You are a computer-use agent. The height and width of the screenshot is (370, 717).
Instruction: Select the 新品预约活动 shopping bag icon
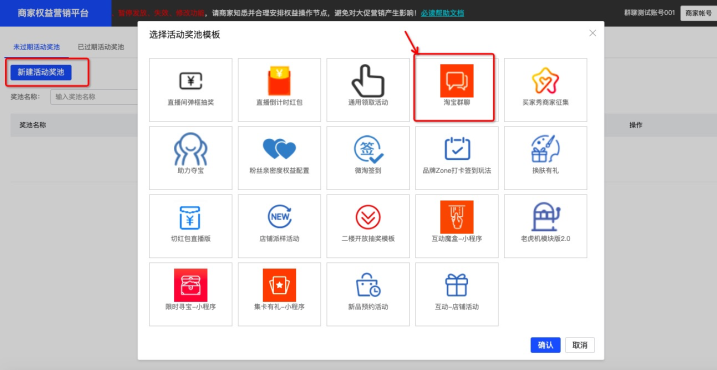pos(368,285)
